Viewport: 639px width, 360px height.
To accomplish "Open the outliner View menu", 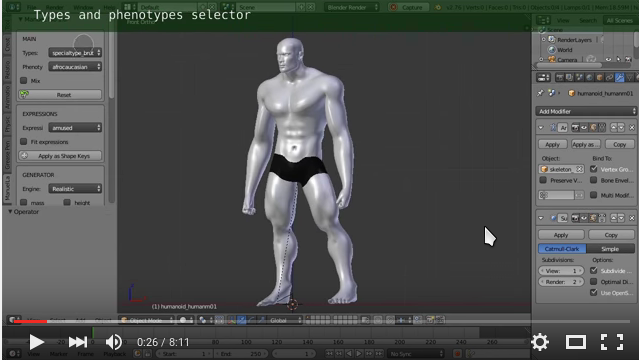I will [x=563, y=20].
